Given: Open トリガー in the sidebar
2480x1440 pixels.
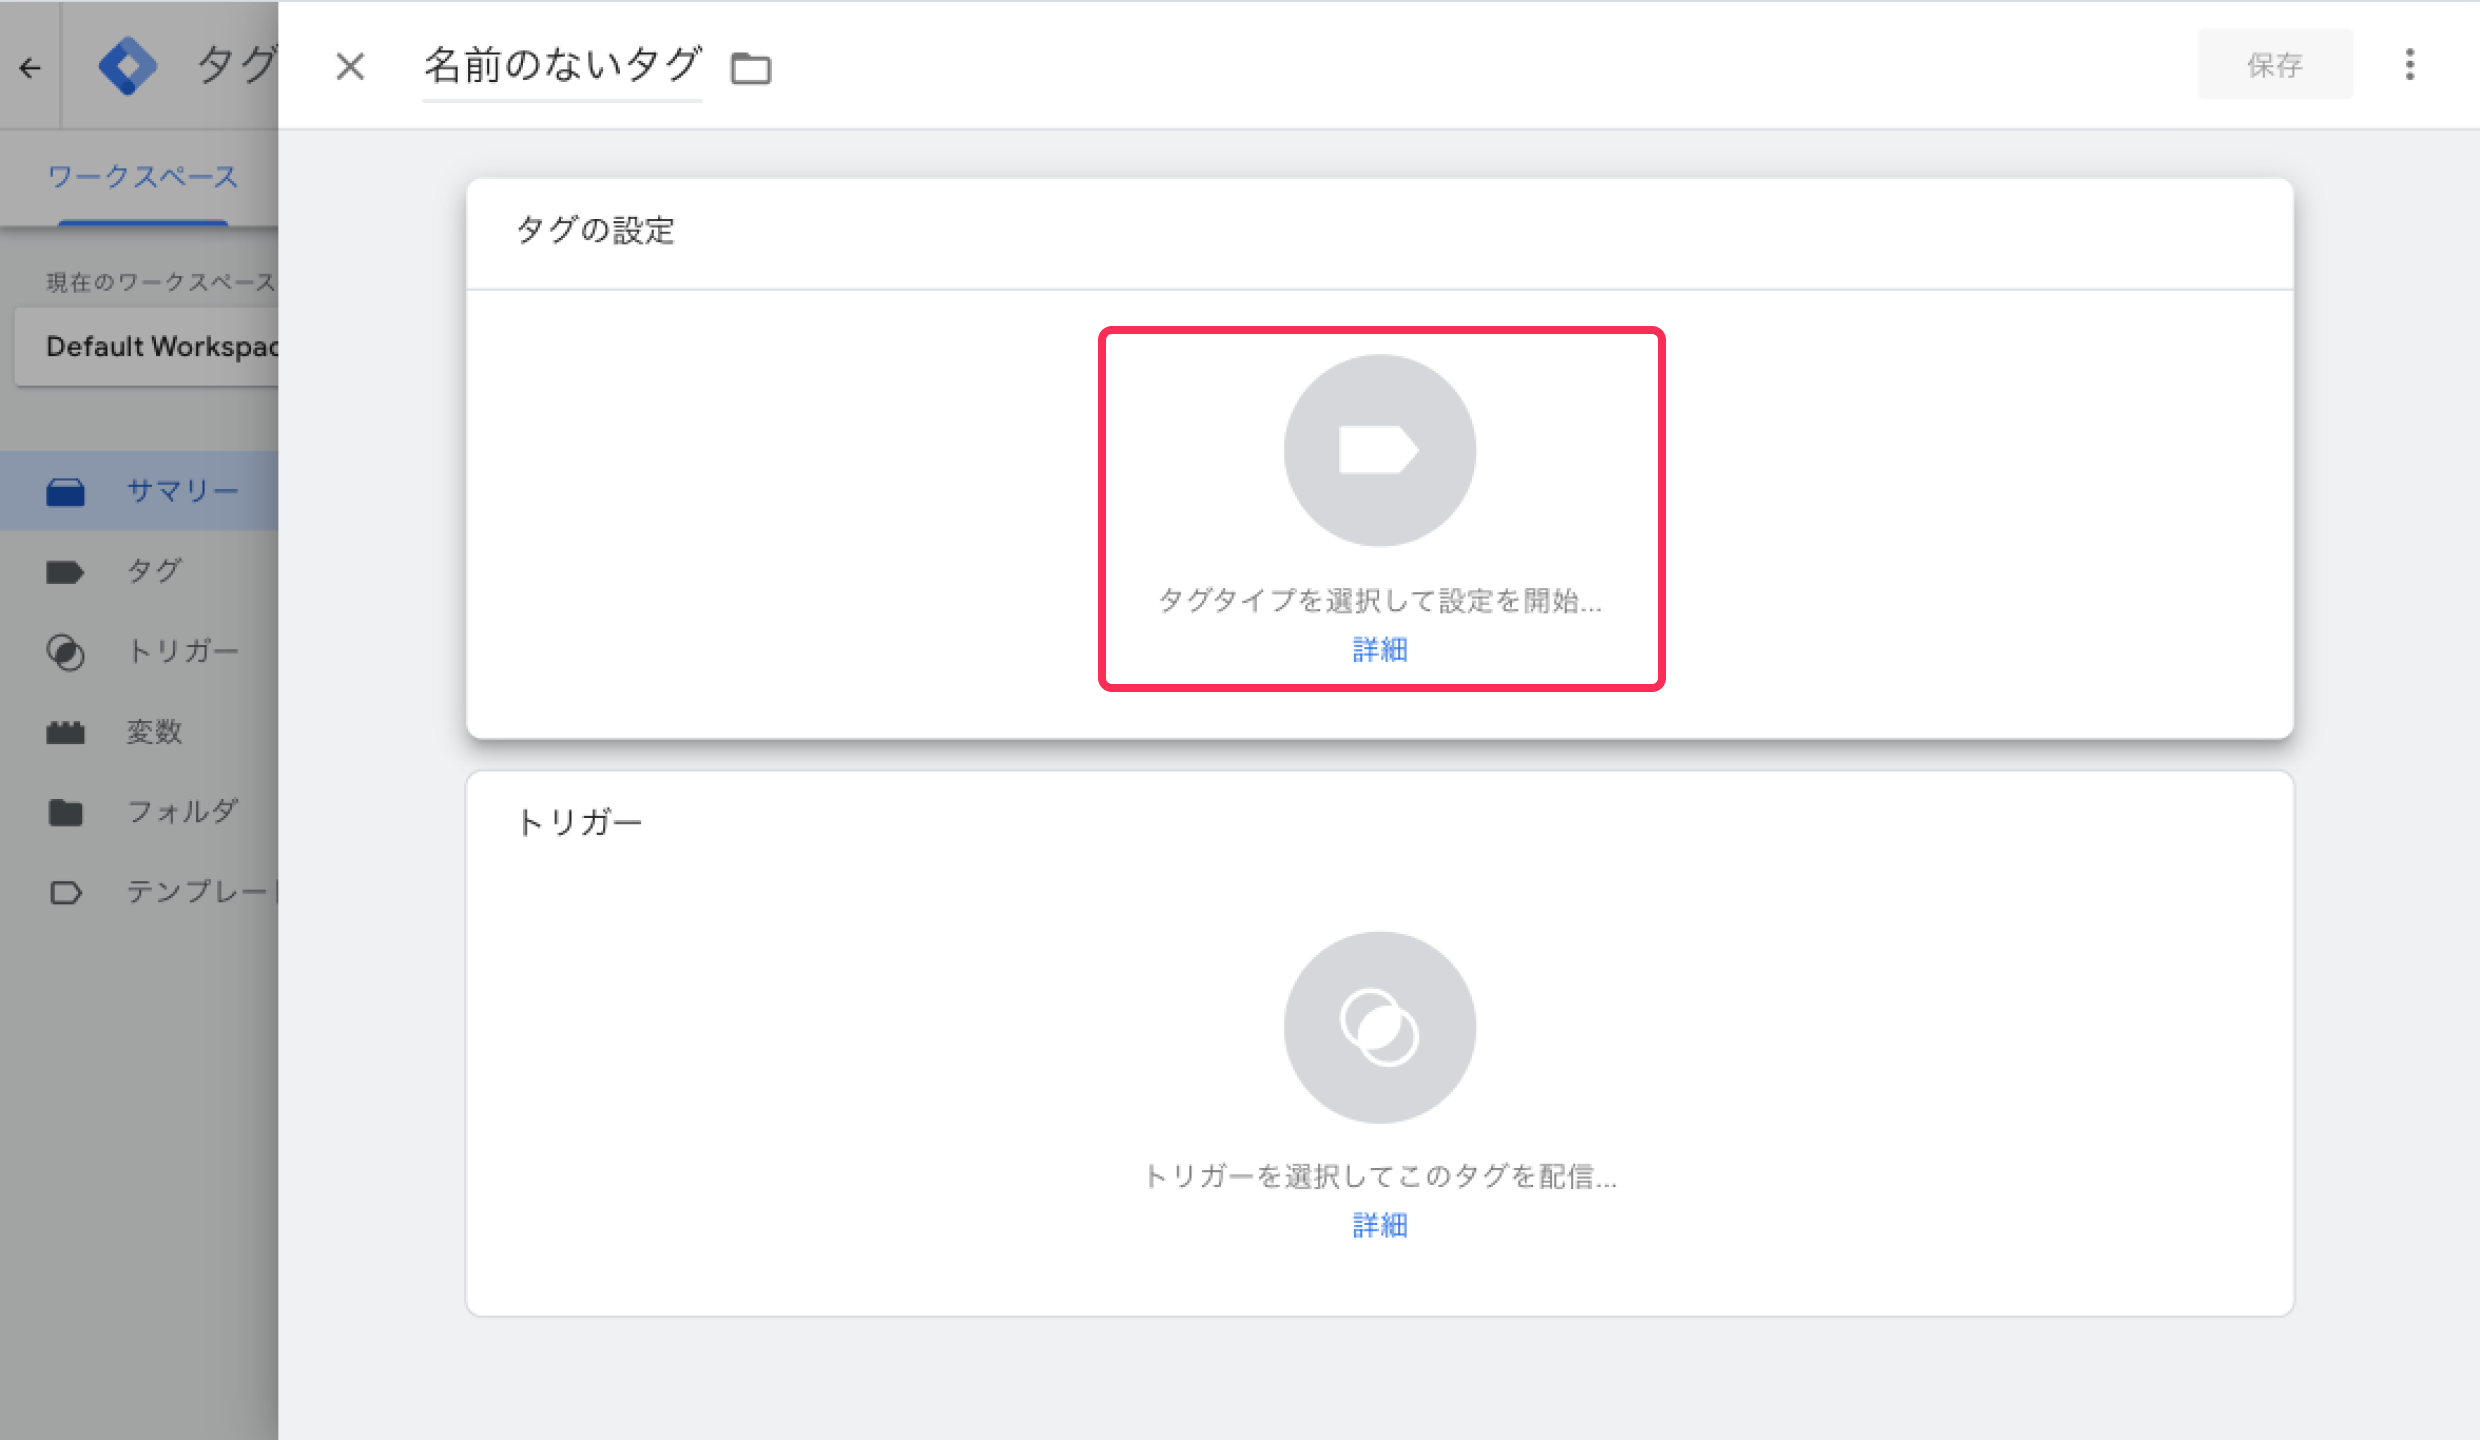Looking at the screenshot, I should [182, 651].
